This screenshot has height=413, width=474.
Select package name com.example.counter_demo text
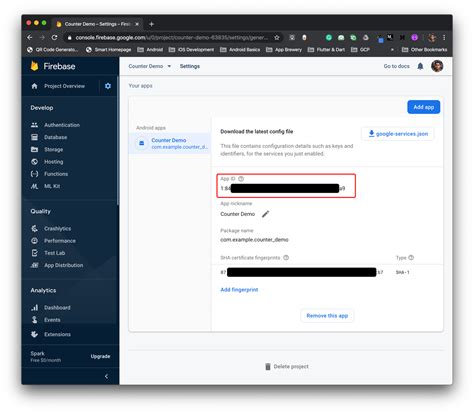pyautogui.click(x=254, y=240)
